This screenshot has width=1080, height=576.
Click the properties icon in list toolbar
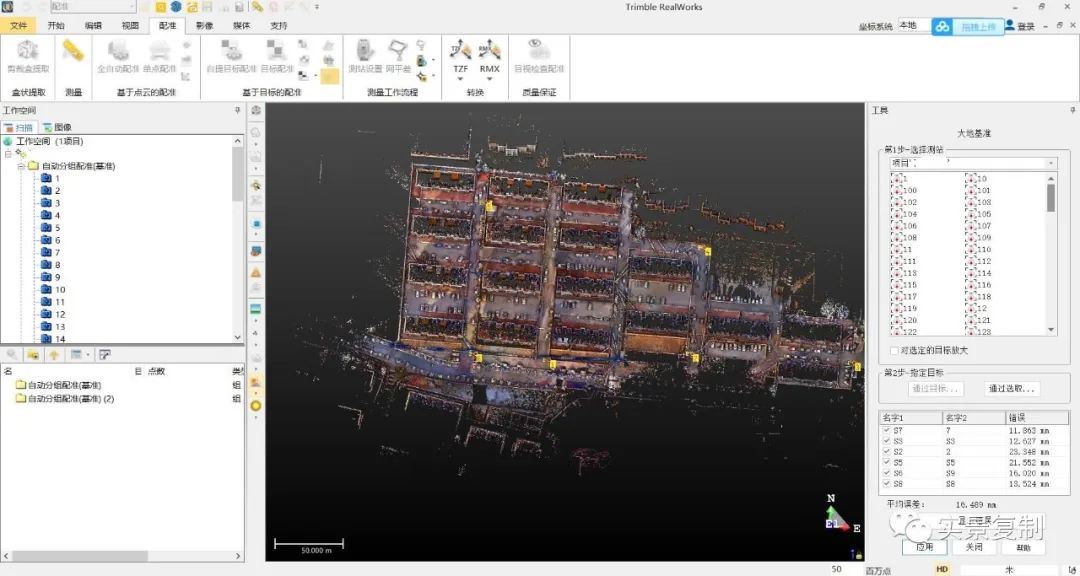click(105, 354)
